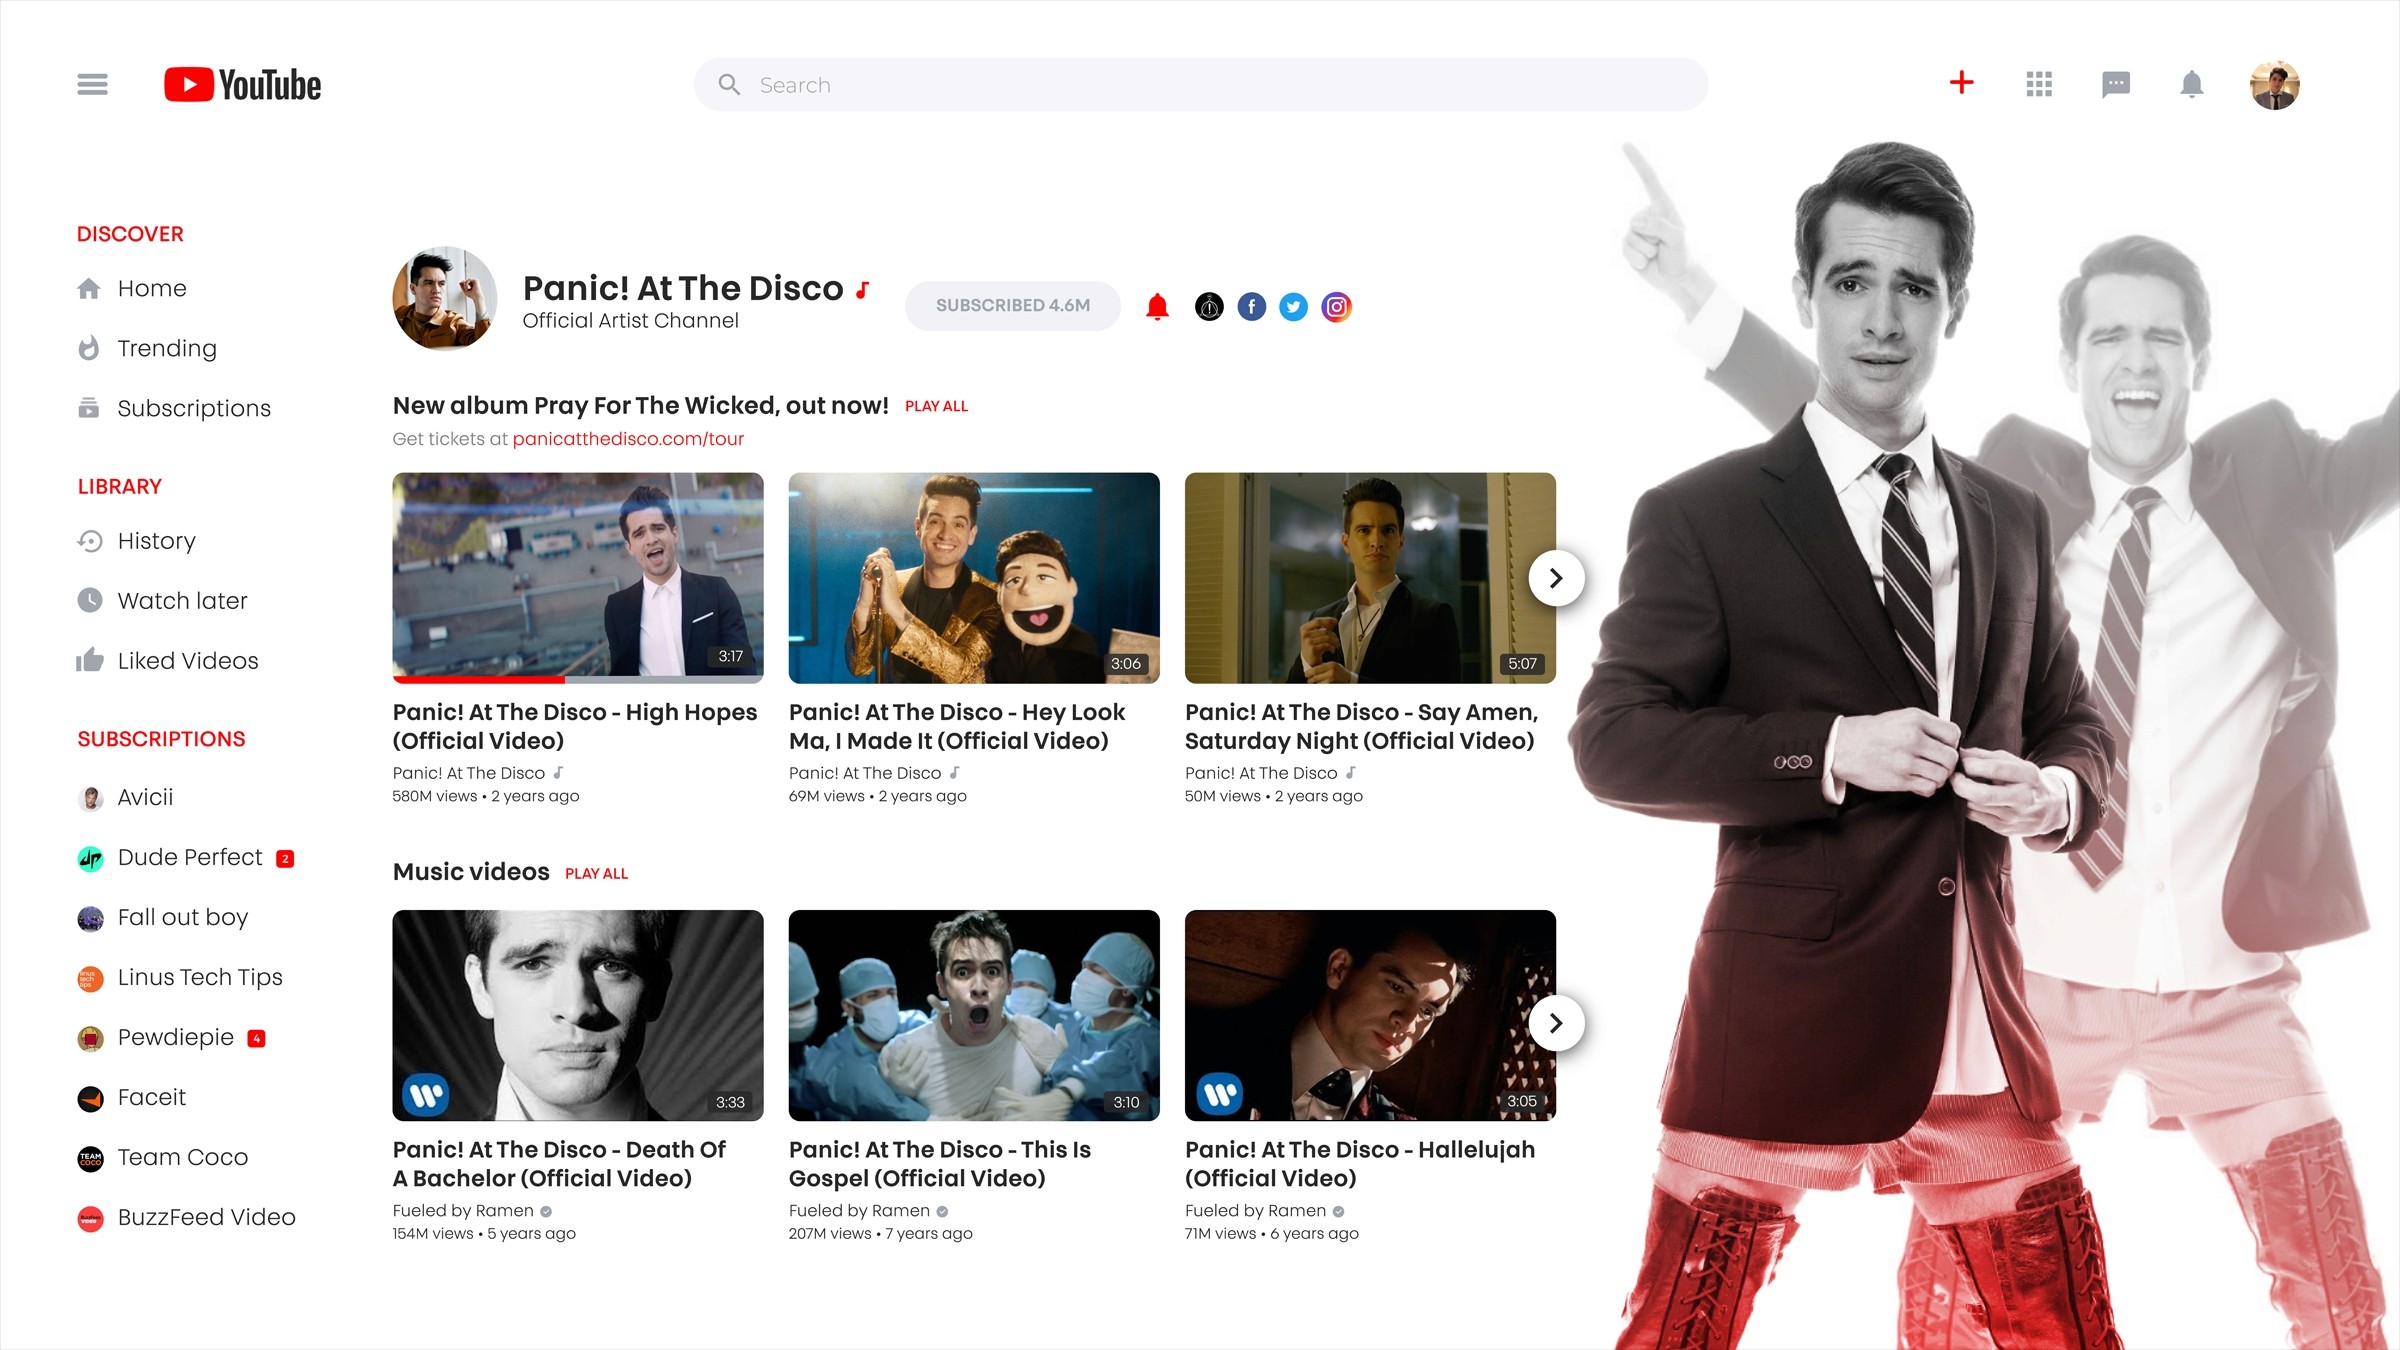Click the Dude Perfect red badge showing 2
Image resolution: width=2400 pixels, height=1350 pixels.
point(285,859)
